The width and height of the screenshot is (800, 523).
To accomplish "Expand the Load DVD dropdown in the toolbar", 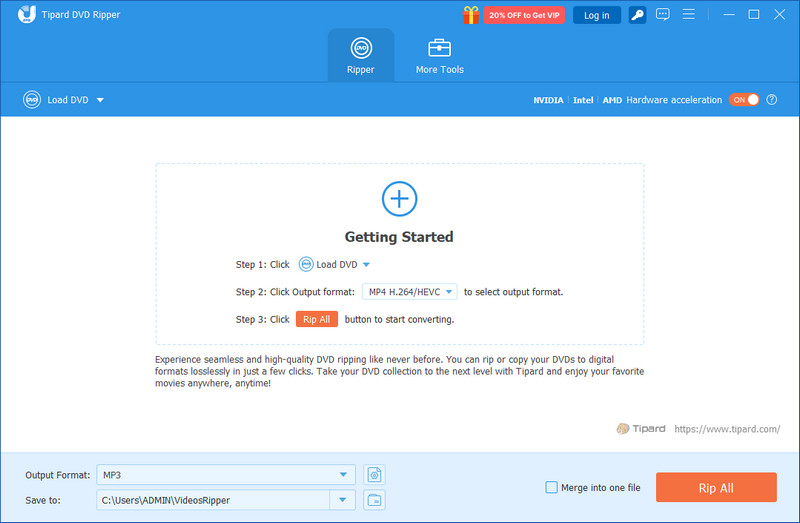I will [x=100, y=100].
